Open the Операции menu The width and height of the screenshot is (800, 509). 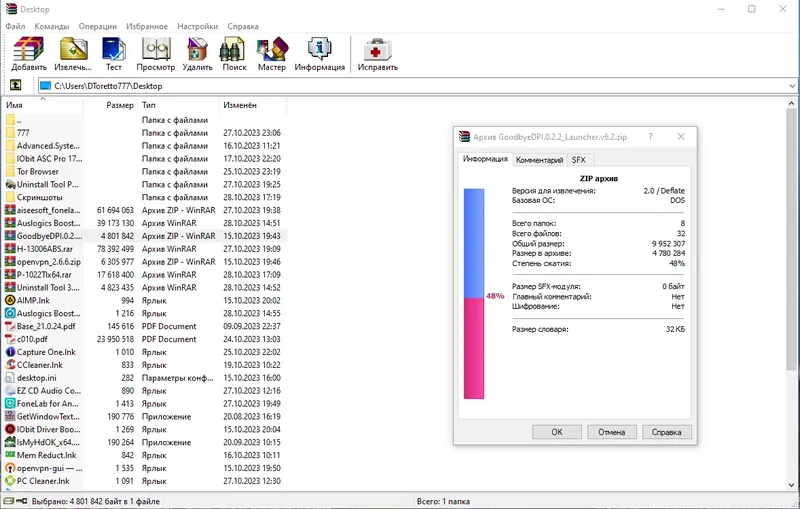(97, 26)
